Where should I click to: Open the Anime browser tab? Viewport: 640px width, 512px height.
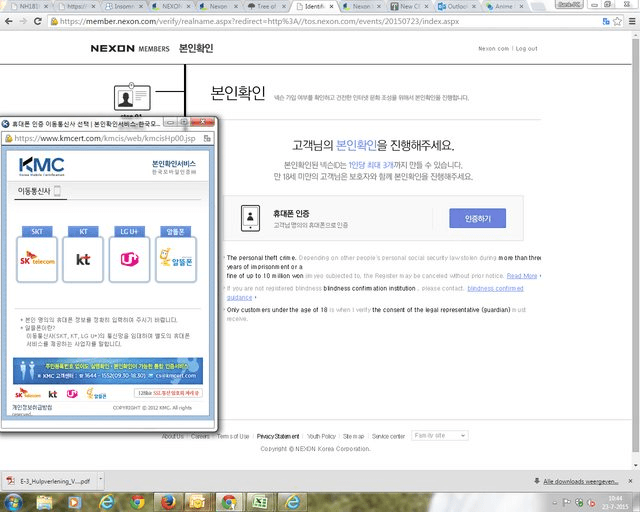506,6
